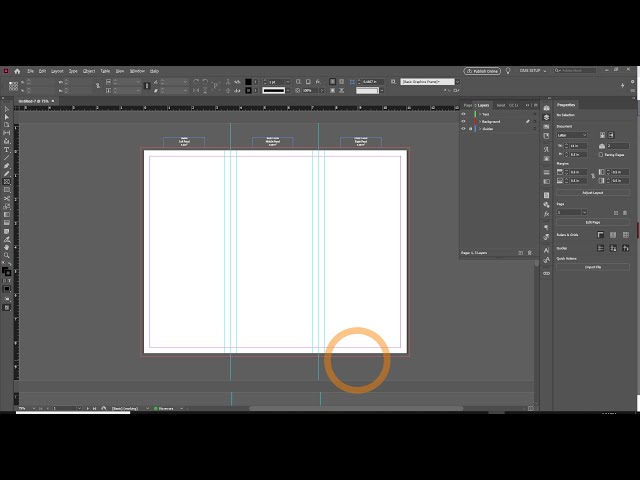Select the Zoom tool
Viewport: 640px width, 480px height.
coord(7,256)
